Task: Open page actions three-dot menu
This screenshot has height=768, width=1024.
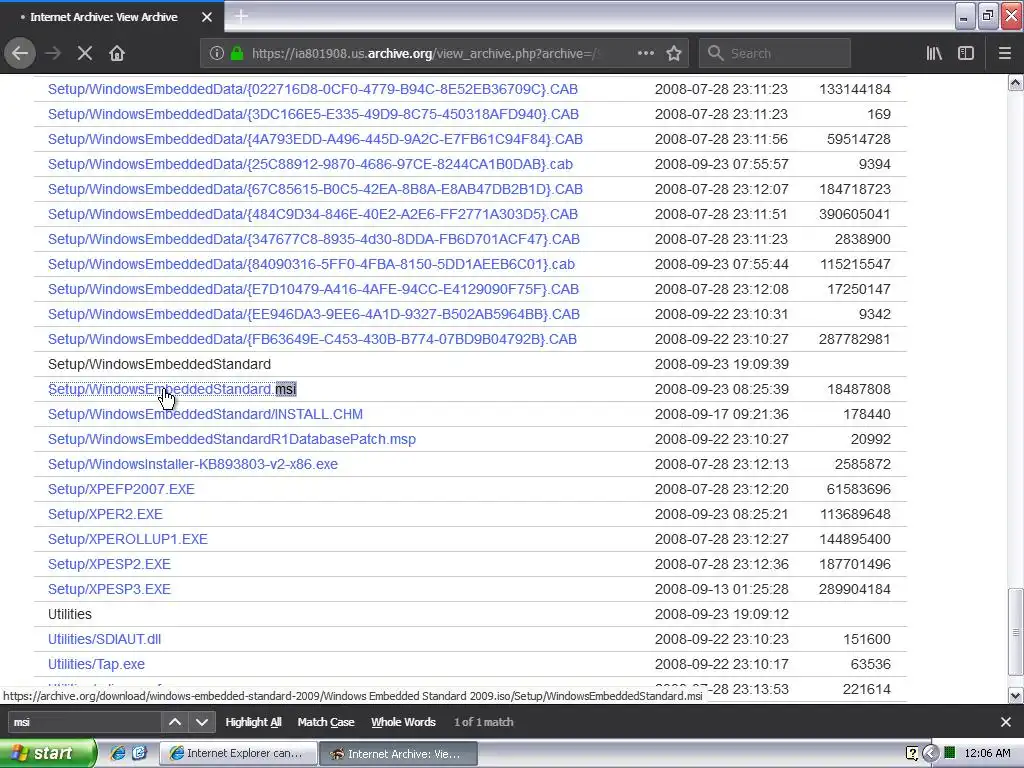Action: click(x=646, y=53)
